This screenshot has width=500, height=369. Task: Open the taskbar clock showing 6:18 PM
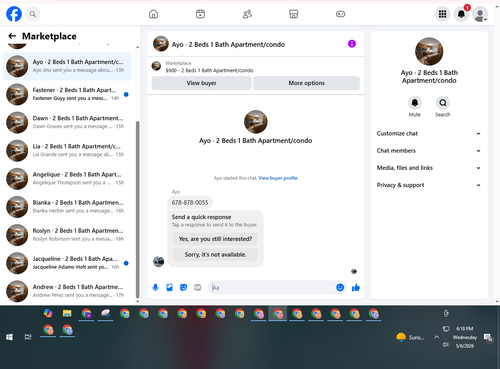click(x=465, y=337)
